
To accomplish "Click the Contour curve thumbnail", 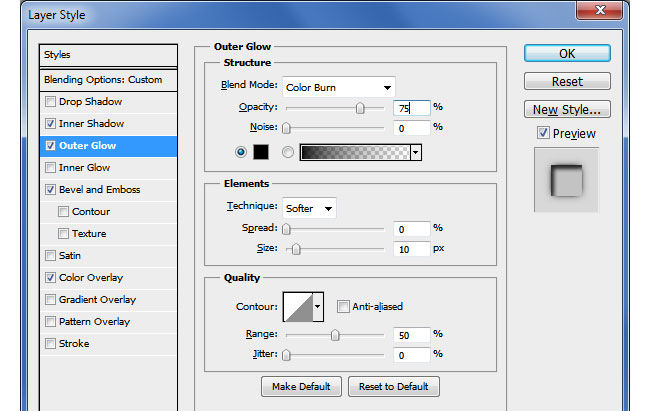I will pyautogui.click(x=298, y=306).
